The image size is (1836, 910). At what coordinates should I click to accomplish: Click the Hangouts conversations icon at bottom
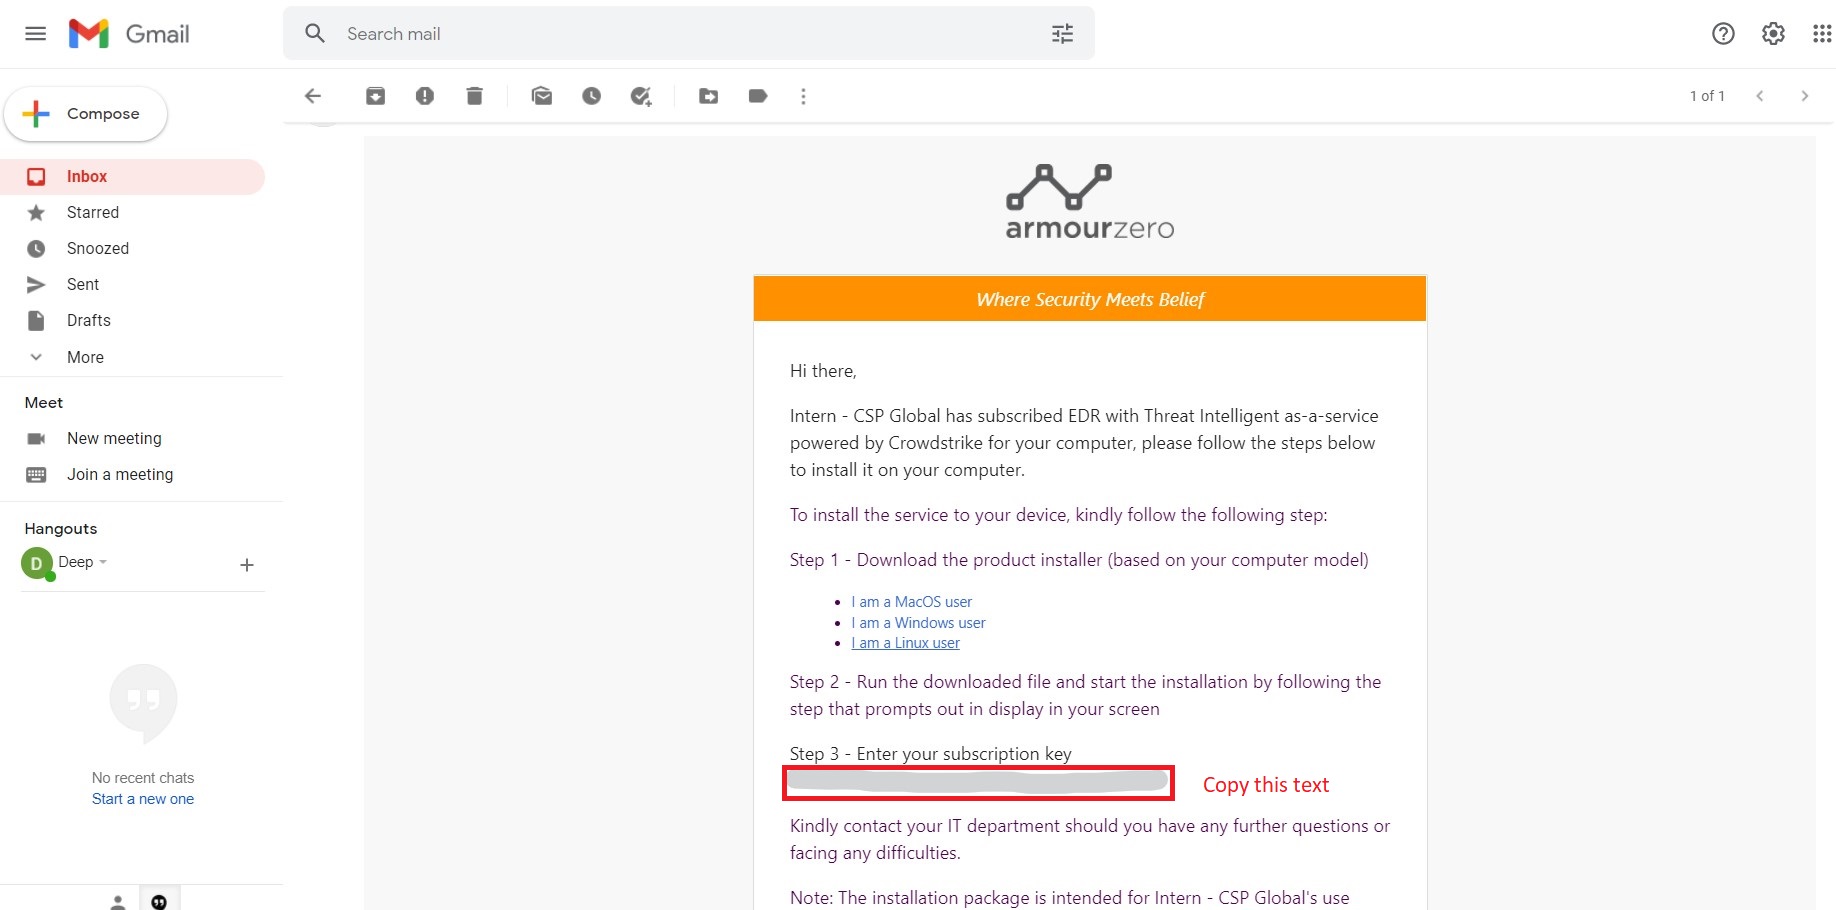point(159,900)
